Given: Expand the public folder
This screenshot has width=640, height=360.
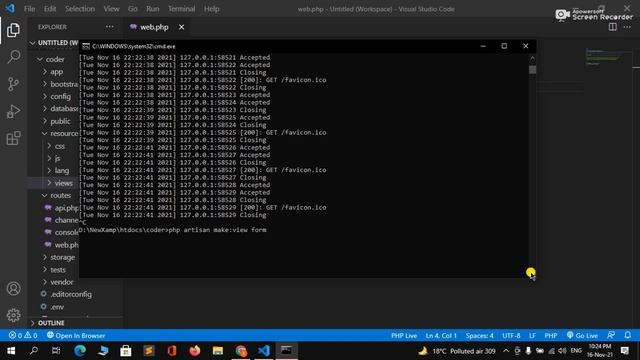Looking at the screenshot, I should click(60, 121).
